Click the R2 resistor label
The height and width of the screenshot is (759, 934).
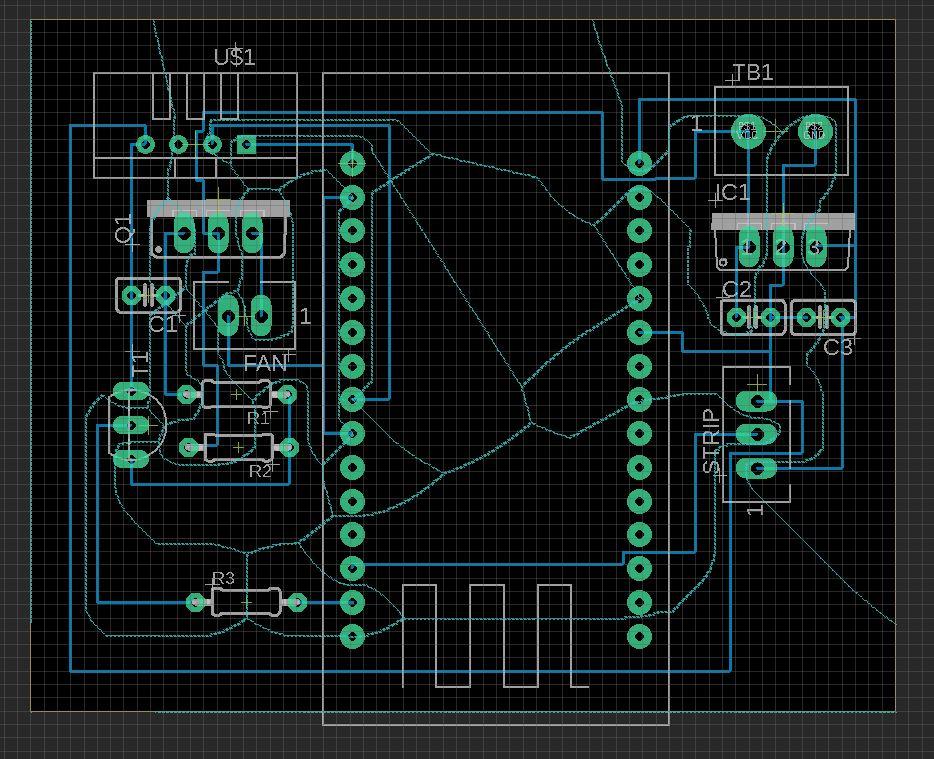tap(260, 471)
